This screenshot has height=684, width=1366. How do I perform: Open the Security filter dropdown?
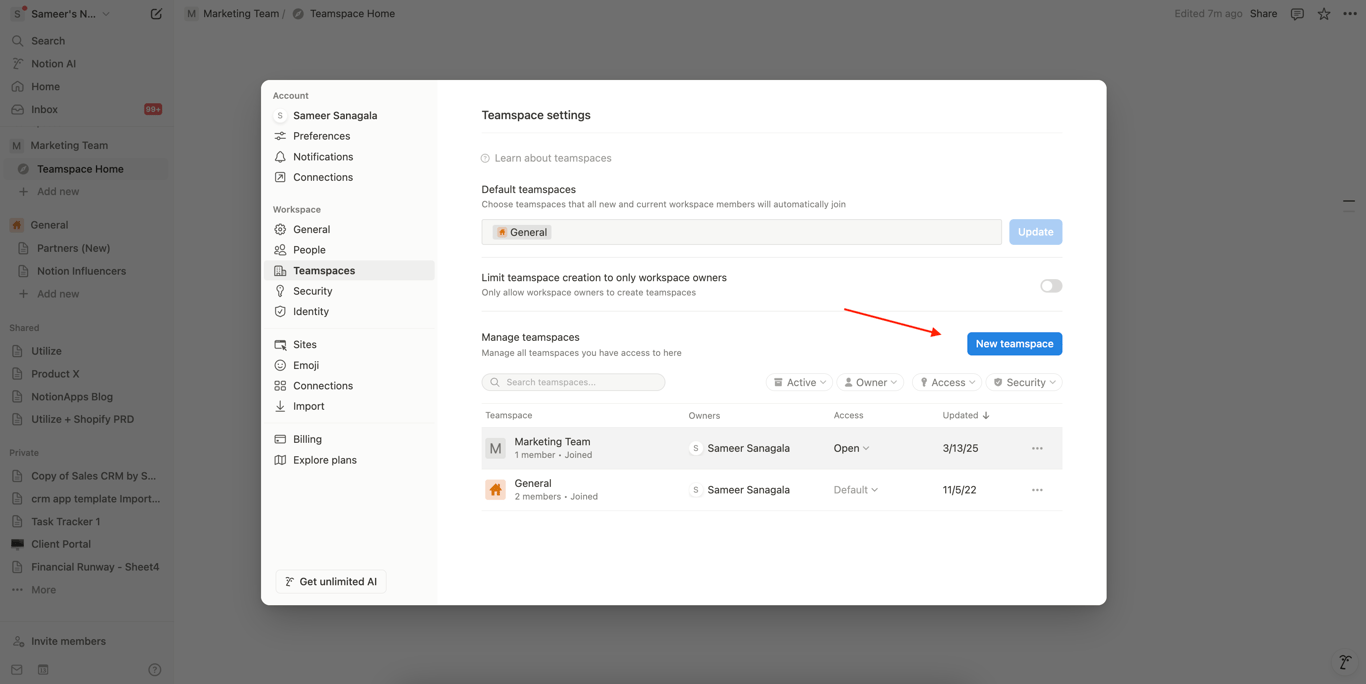1024,383
